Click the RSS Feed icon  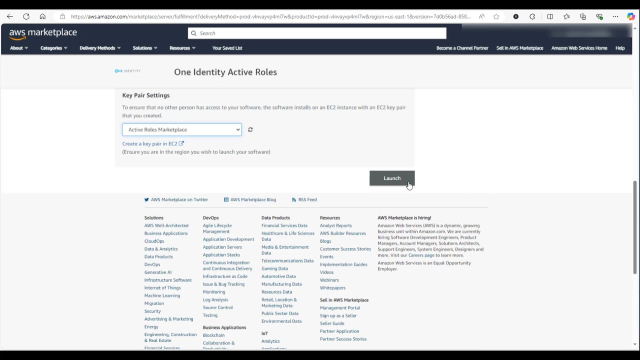pos(294,200)
